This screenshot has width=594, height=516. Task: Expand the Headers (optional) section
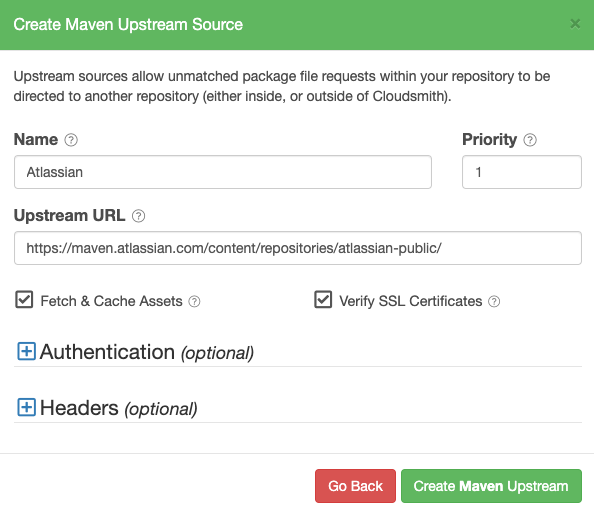point(27,407)
